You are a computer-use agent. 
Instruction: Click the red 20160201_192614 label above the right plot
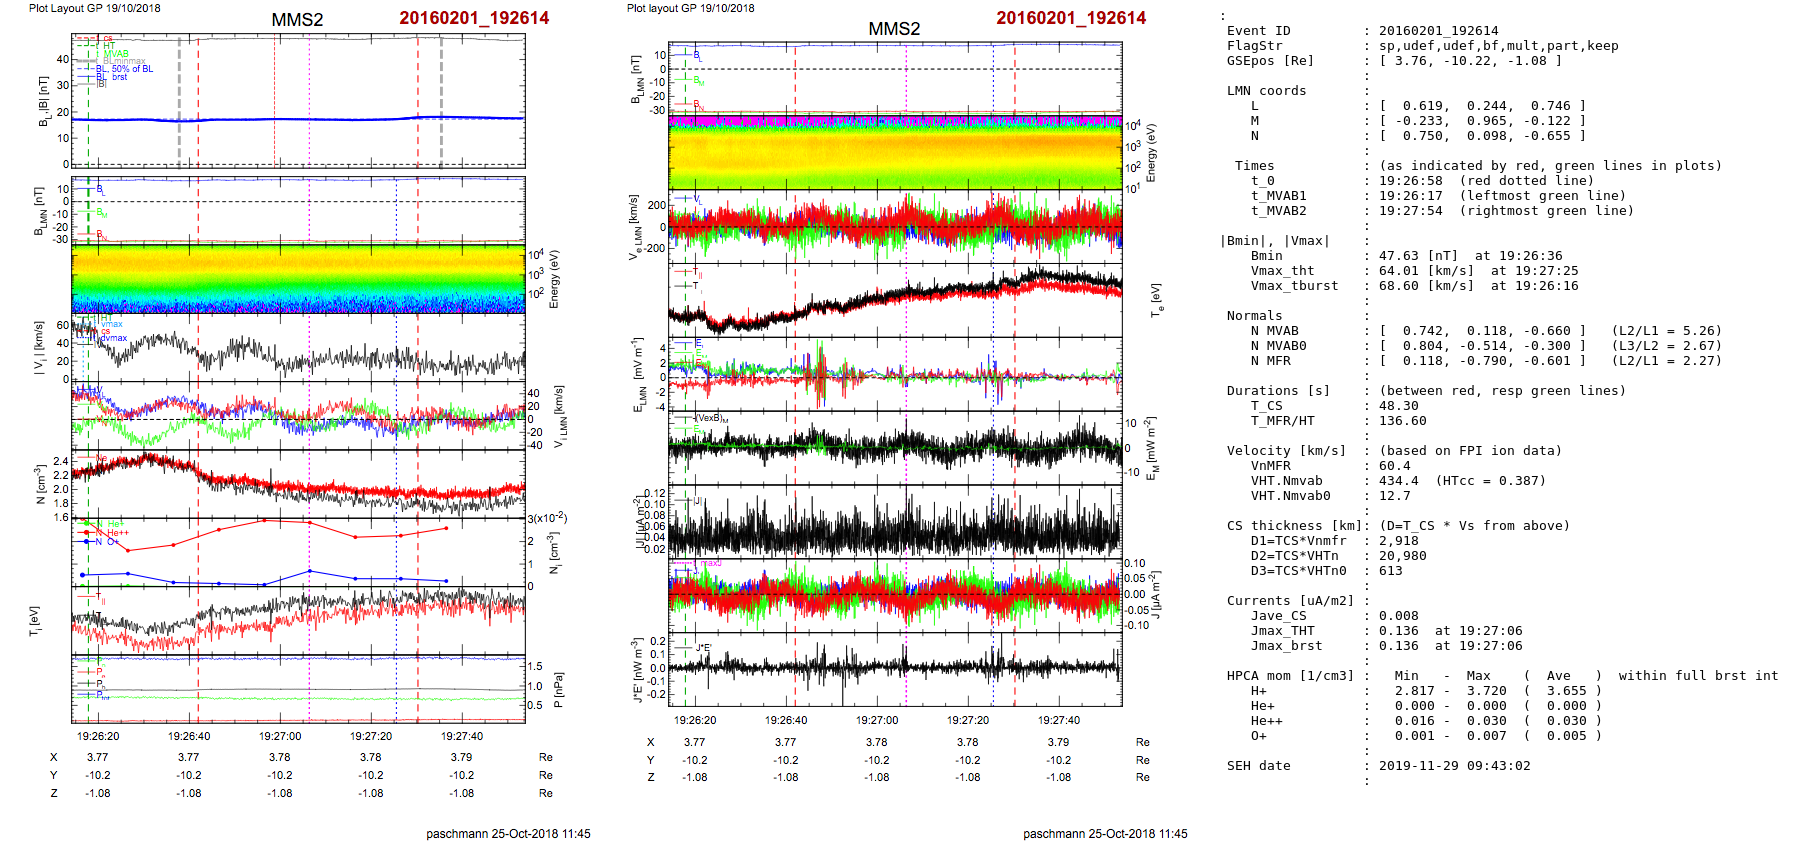(1070, 18)
